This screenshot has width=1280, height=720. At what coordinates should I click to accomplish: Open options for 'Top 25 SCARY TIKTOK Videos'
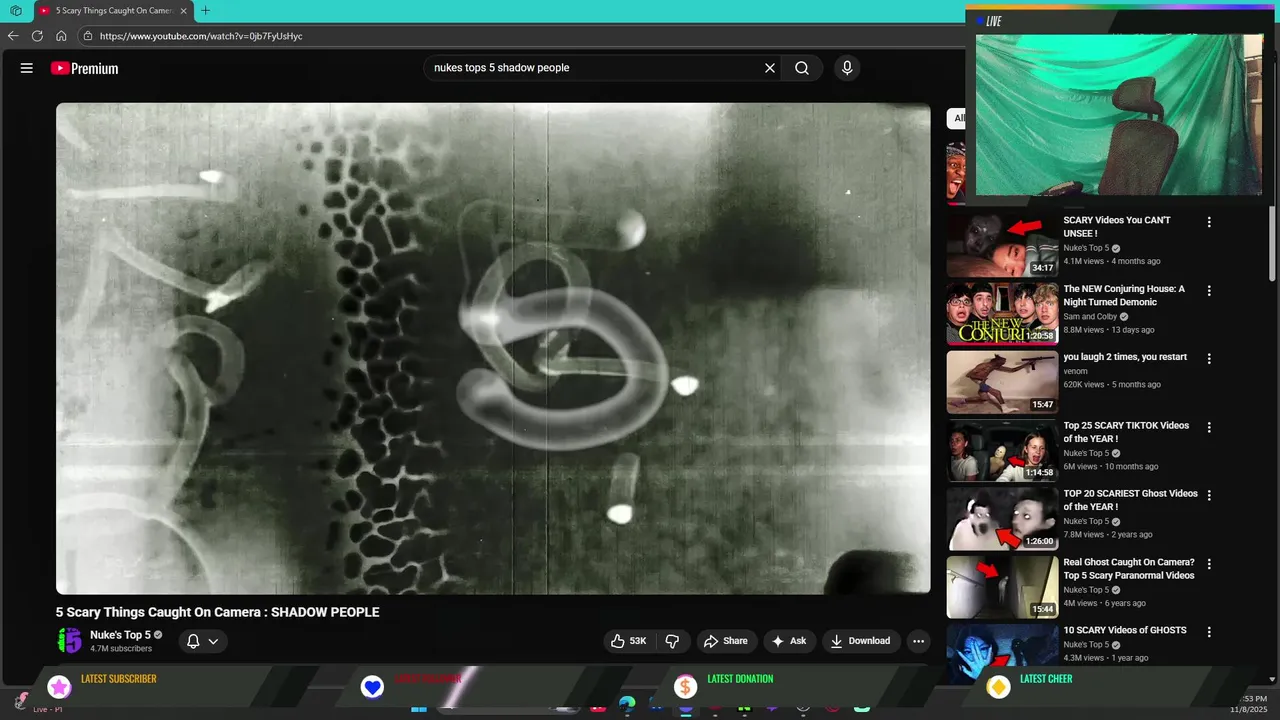point(1209,427)
